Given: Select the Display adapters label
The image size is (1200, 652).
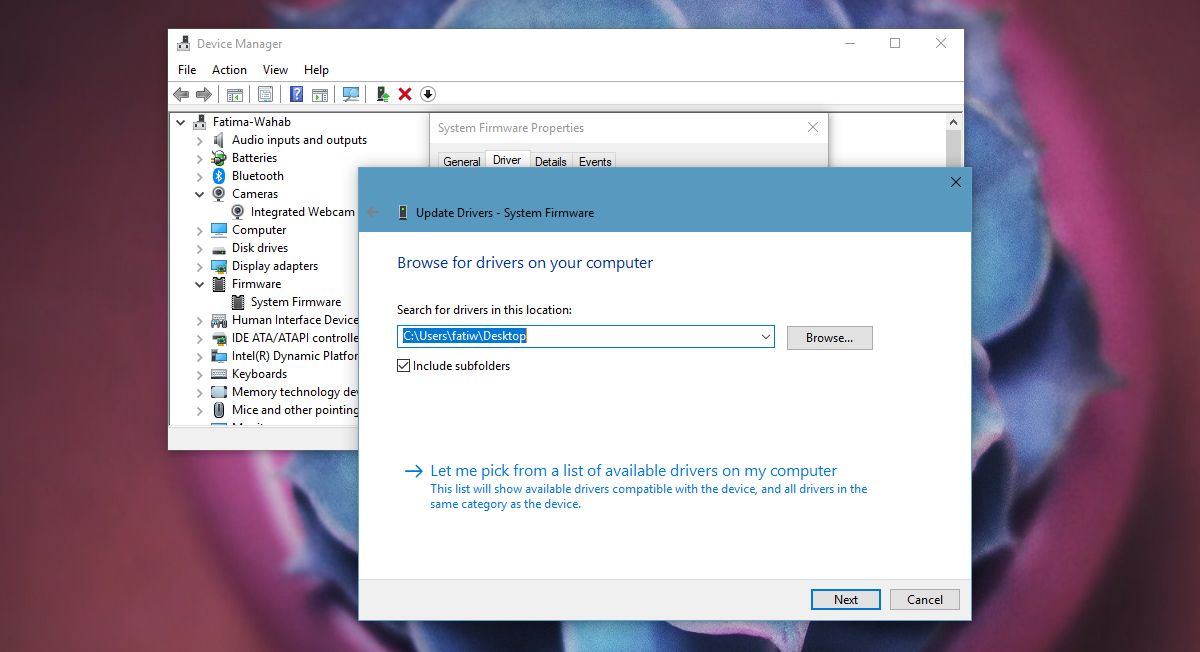Looking at the screenshot, I should pyautogui.click(x=275, y=266).
